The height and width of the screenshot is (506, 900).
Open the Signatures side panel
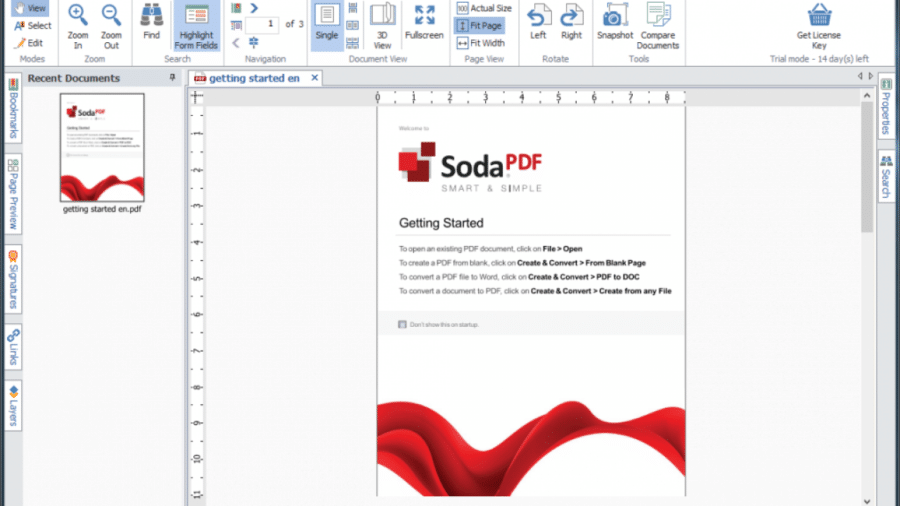click(13, 279)
